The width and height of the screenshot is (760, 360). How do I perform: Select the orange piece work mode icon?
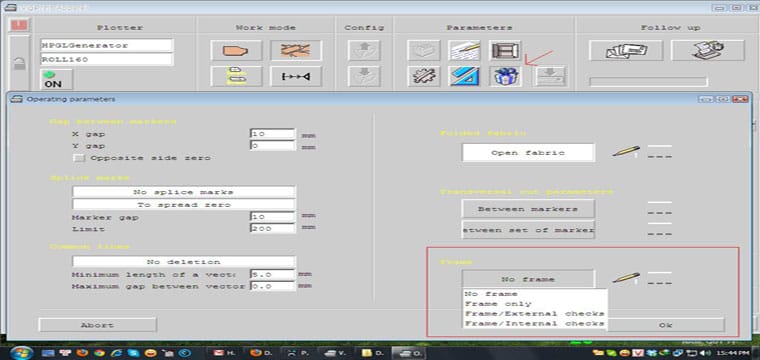pyautogui.click(x=236, y=50)
